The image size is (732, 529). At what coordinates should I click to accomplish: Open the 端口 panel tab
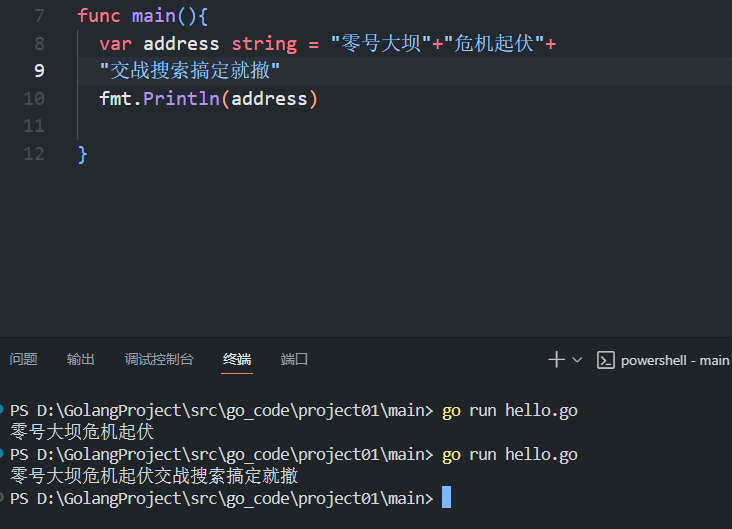point(295,359)
